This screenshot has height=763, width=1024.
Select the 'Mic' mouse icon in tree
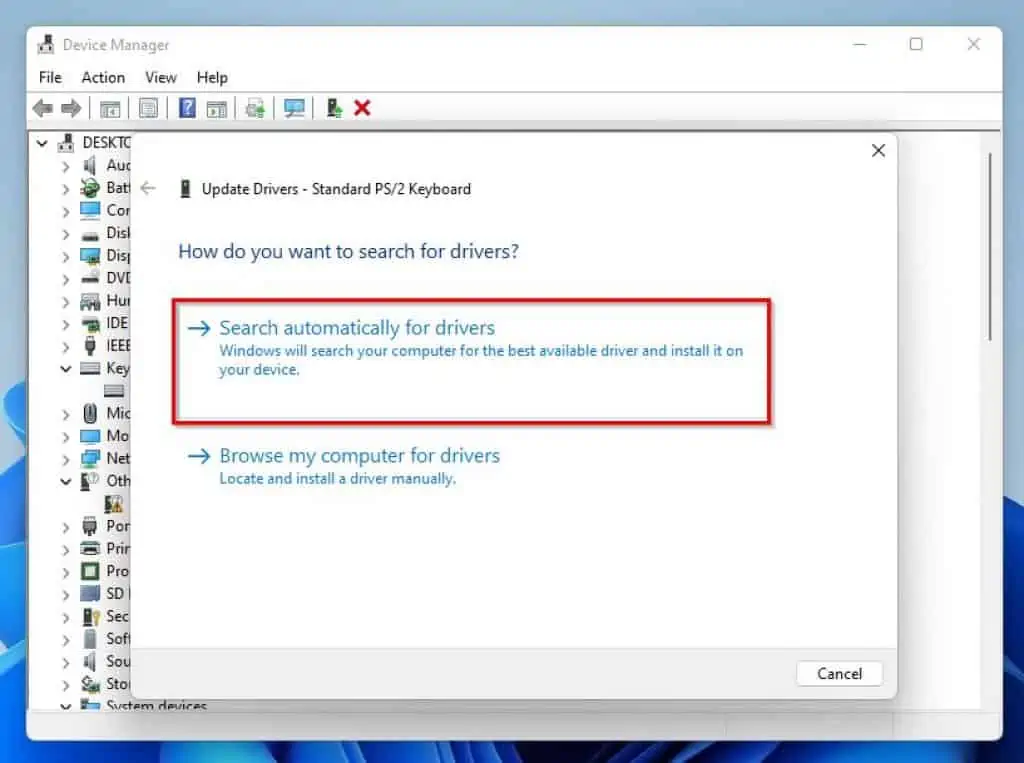click(90, 413)
